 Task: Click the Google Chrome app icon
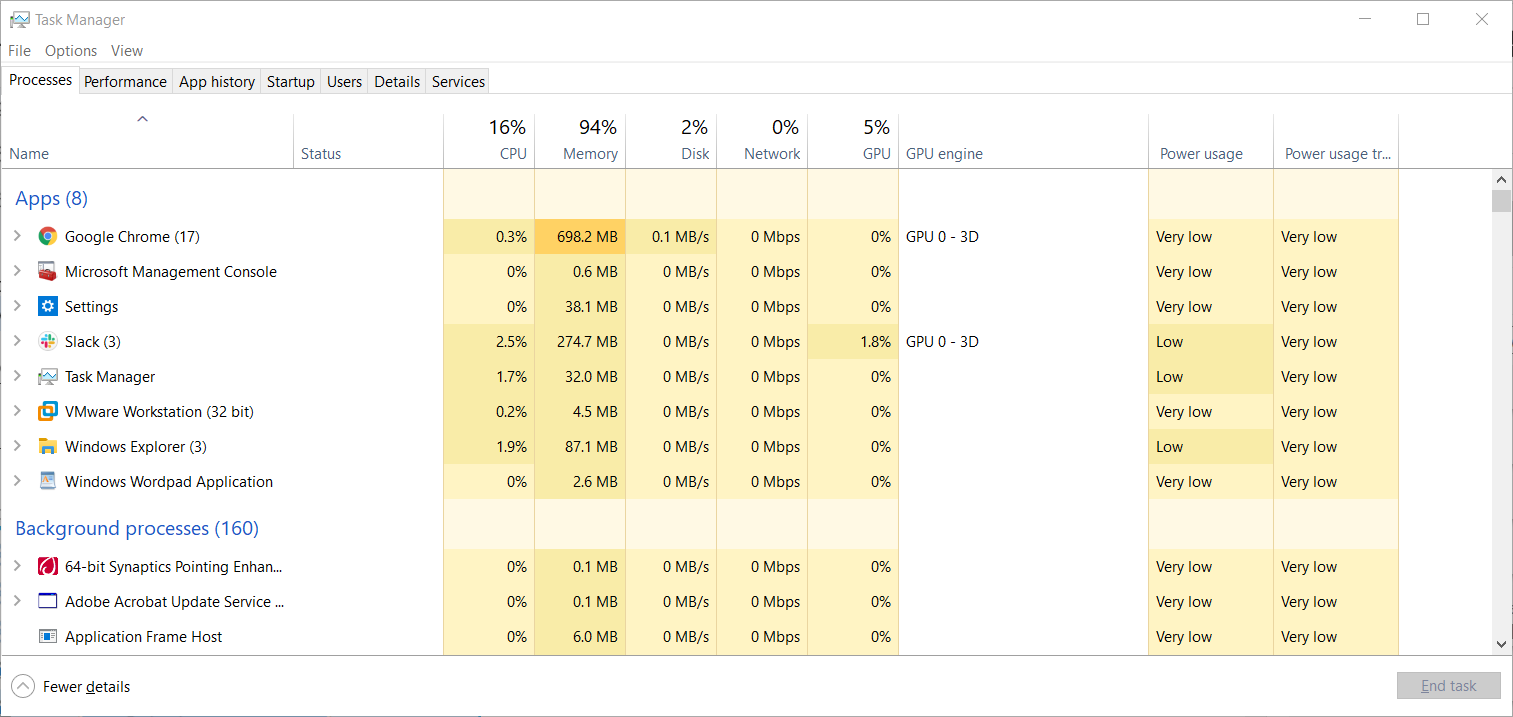click(x=47, y=237)
